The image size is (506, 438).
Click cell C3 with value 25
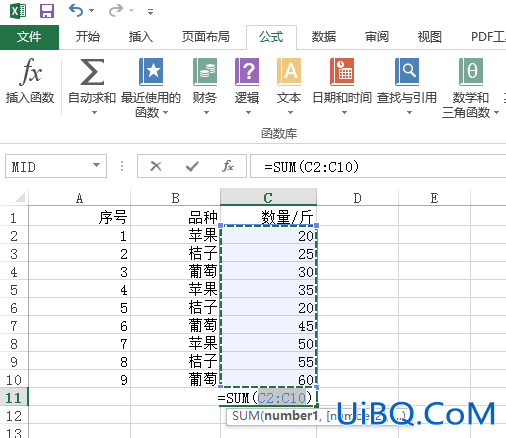pyautogui.click(x=268, y=254)
